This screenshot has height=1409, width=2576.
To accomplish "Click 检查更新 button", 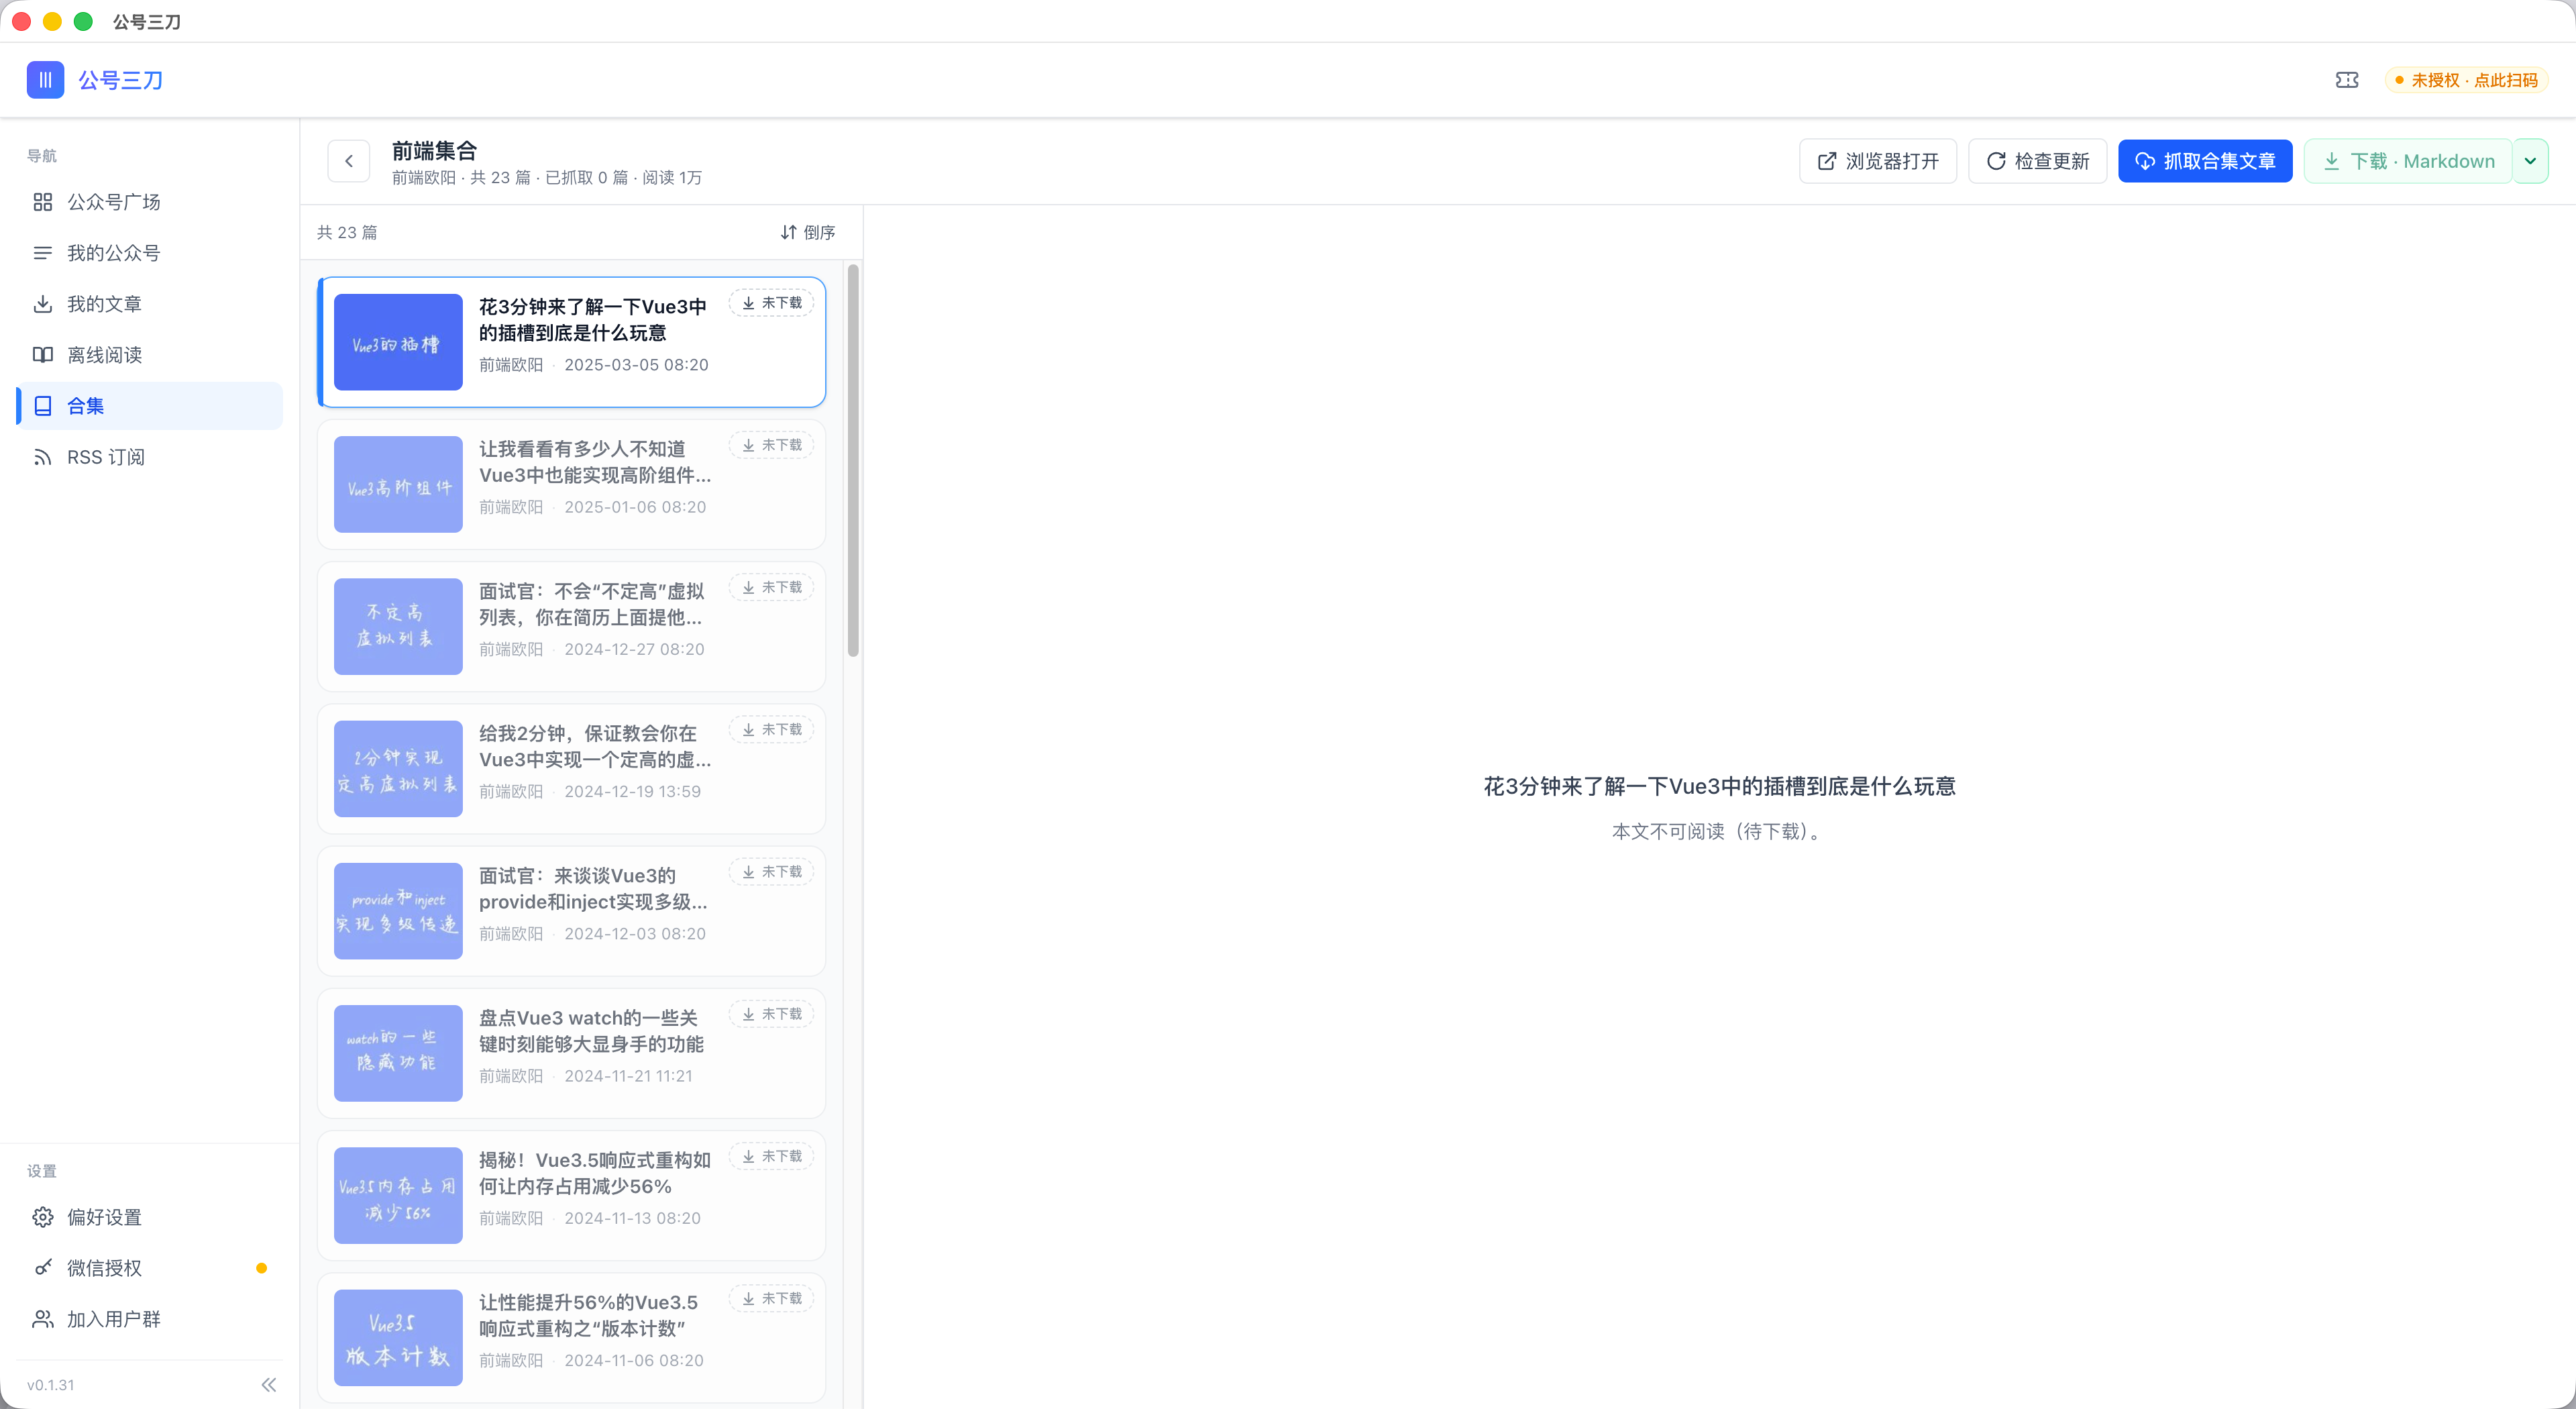I will click(x=2037, y=161).
